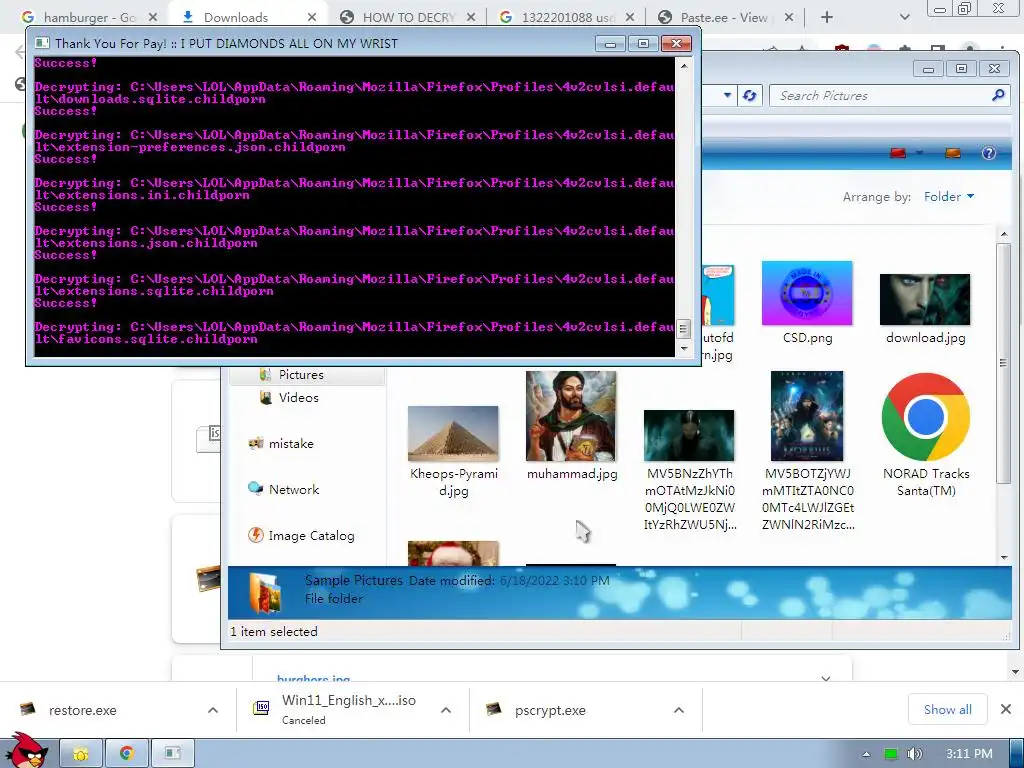Click the refresh icon in Pictures explorer window
This screenshot has height=768, width=1024.
coord(749,95)
